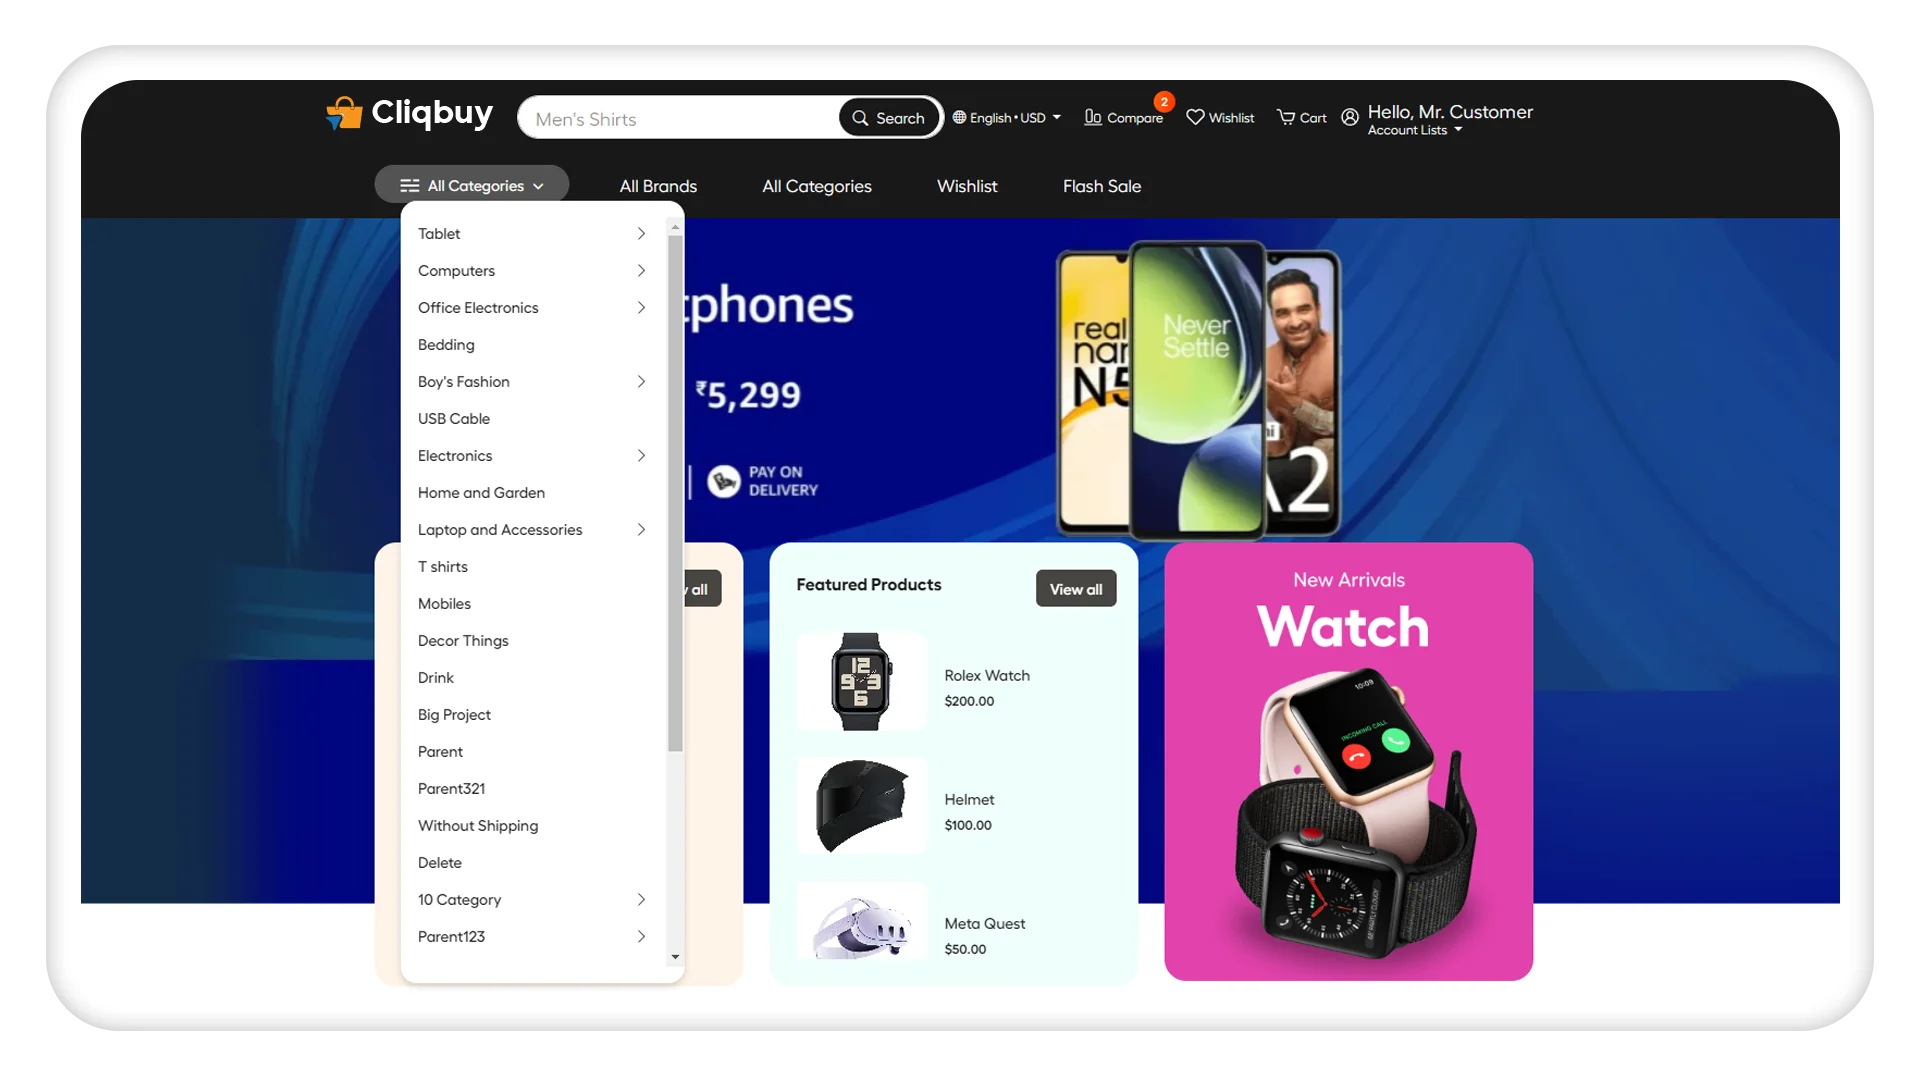
Task: Click the Compare icon with badge 2
Action: 1122,119
